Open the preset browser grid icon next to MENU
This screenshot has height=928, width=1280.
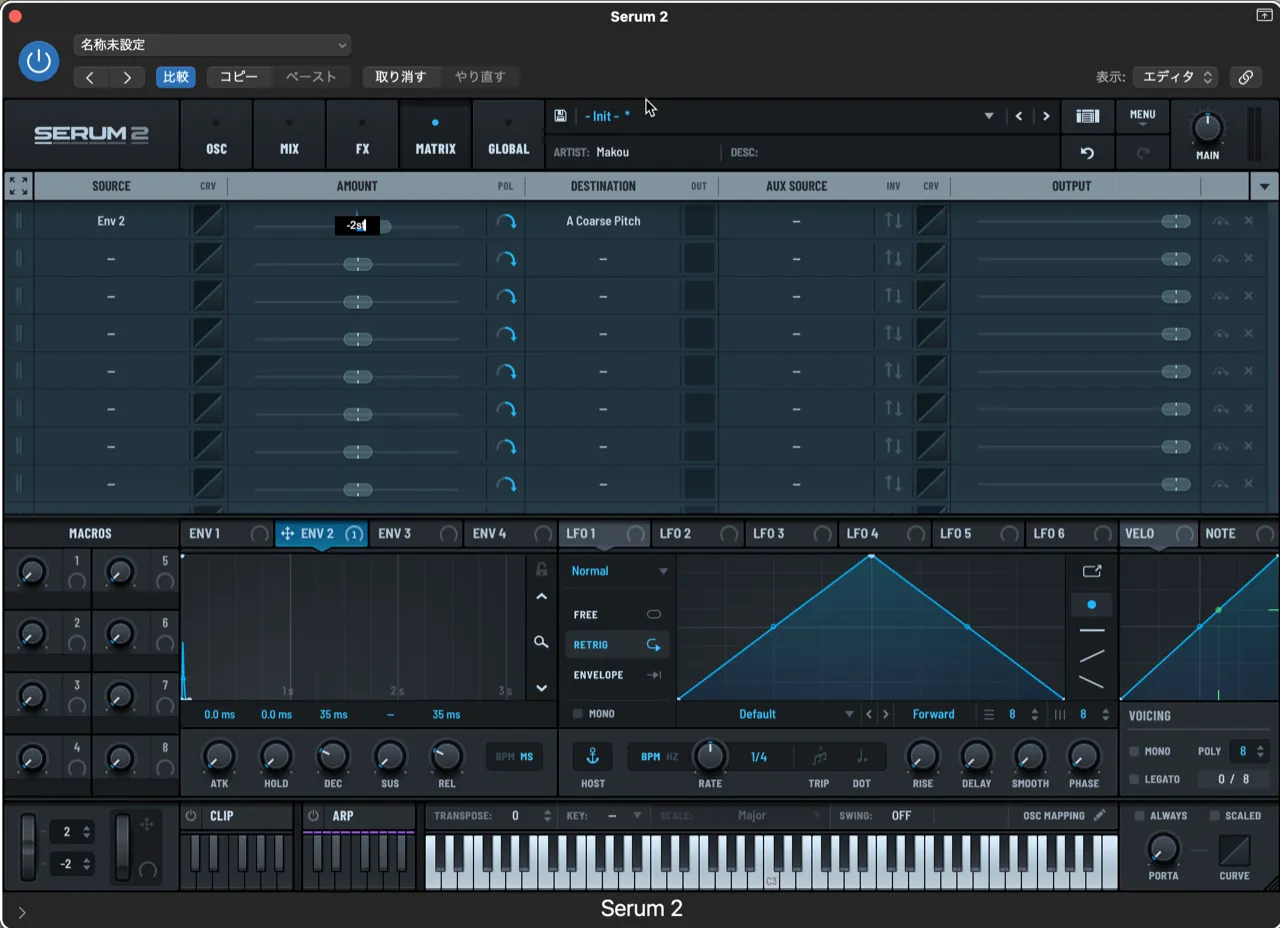pos(1087,116)
